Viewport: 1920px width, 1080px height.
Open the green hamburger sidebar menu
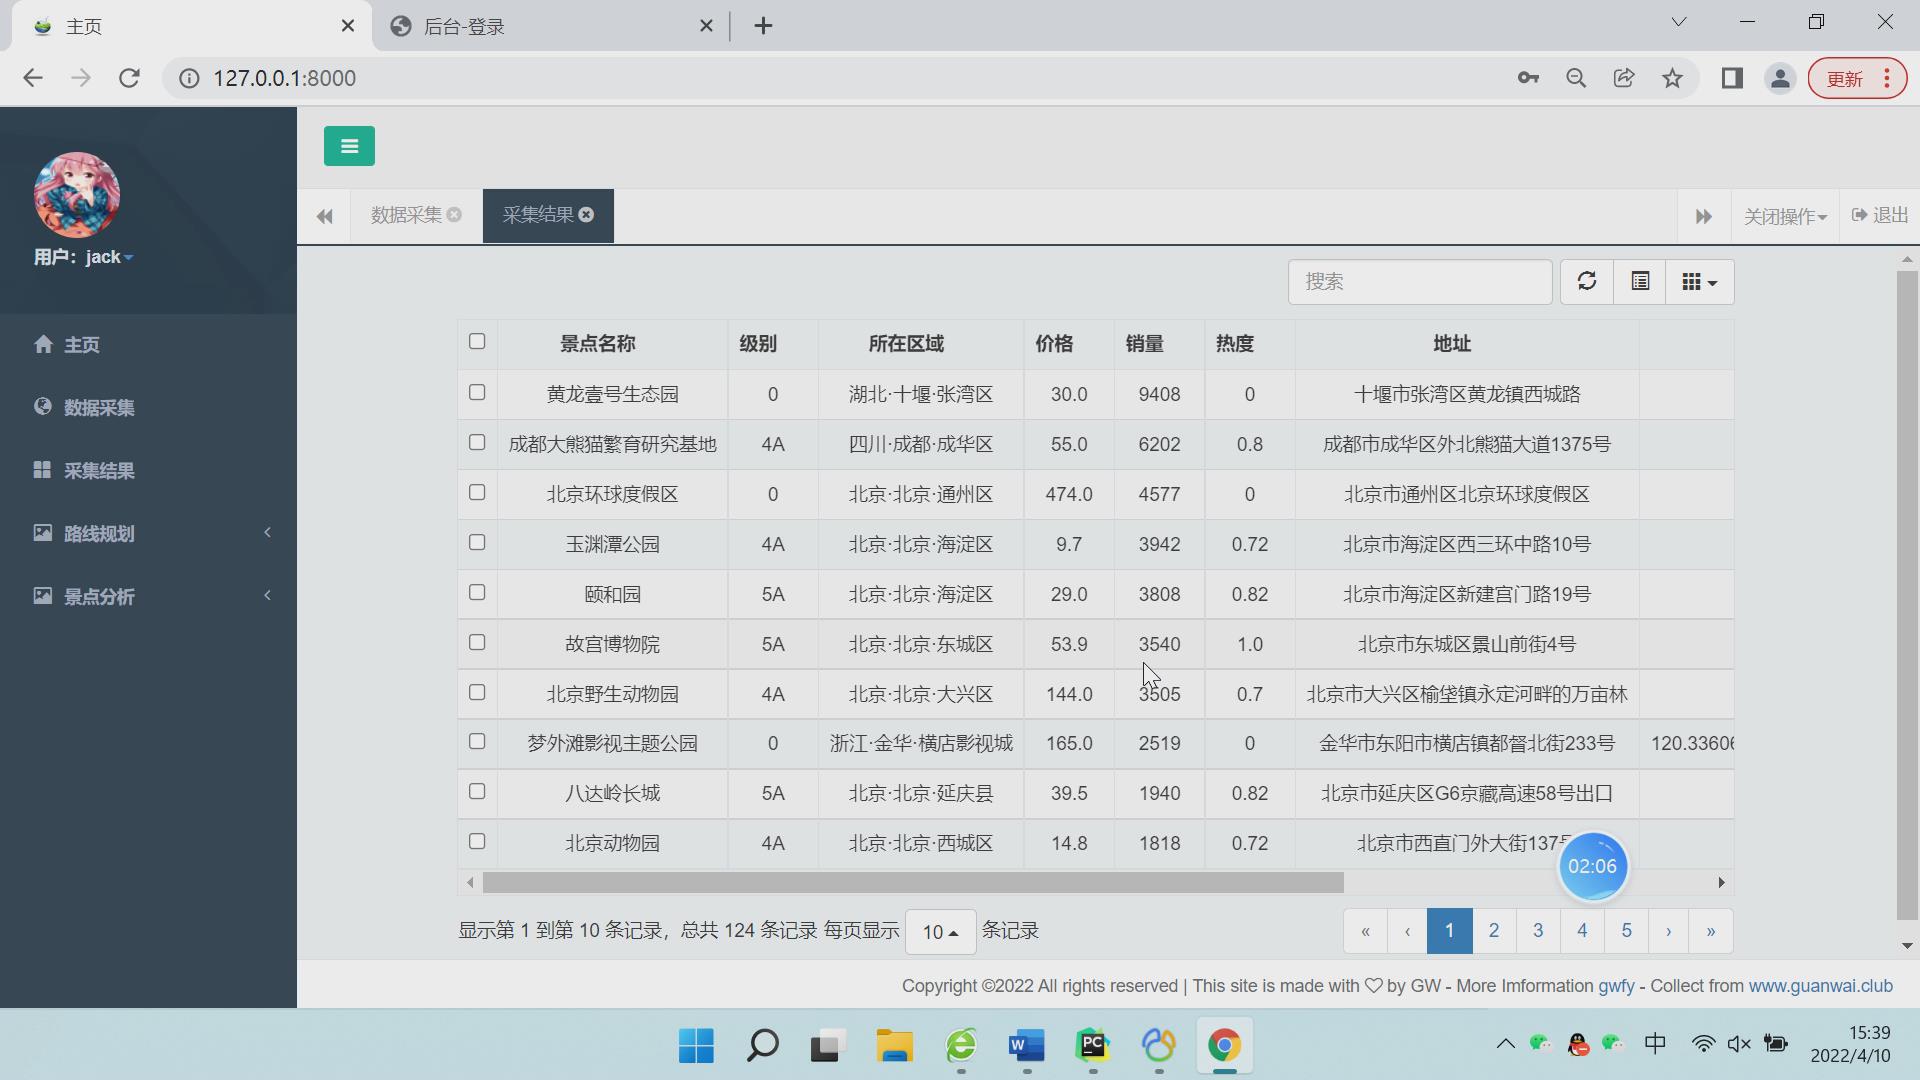(349, 145)
